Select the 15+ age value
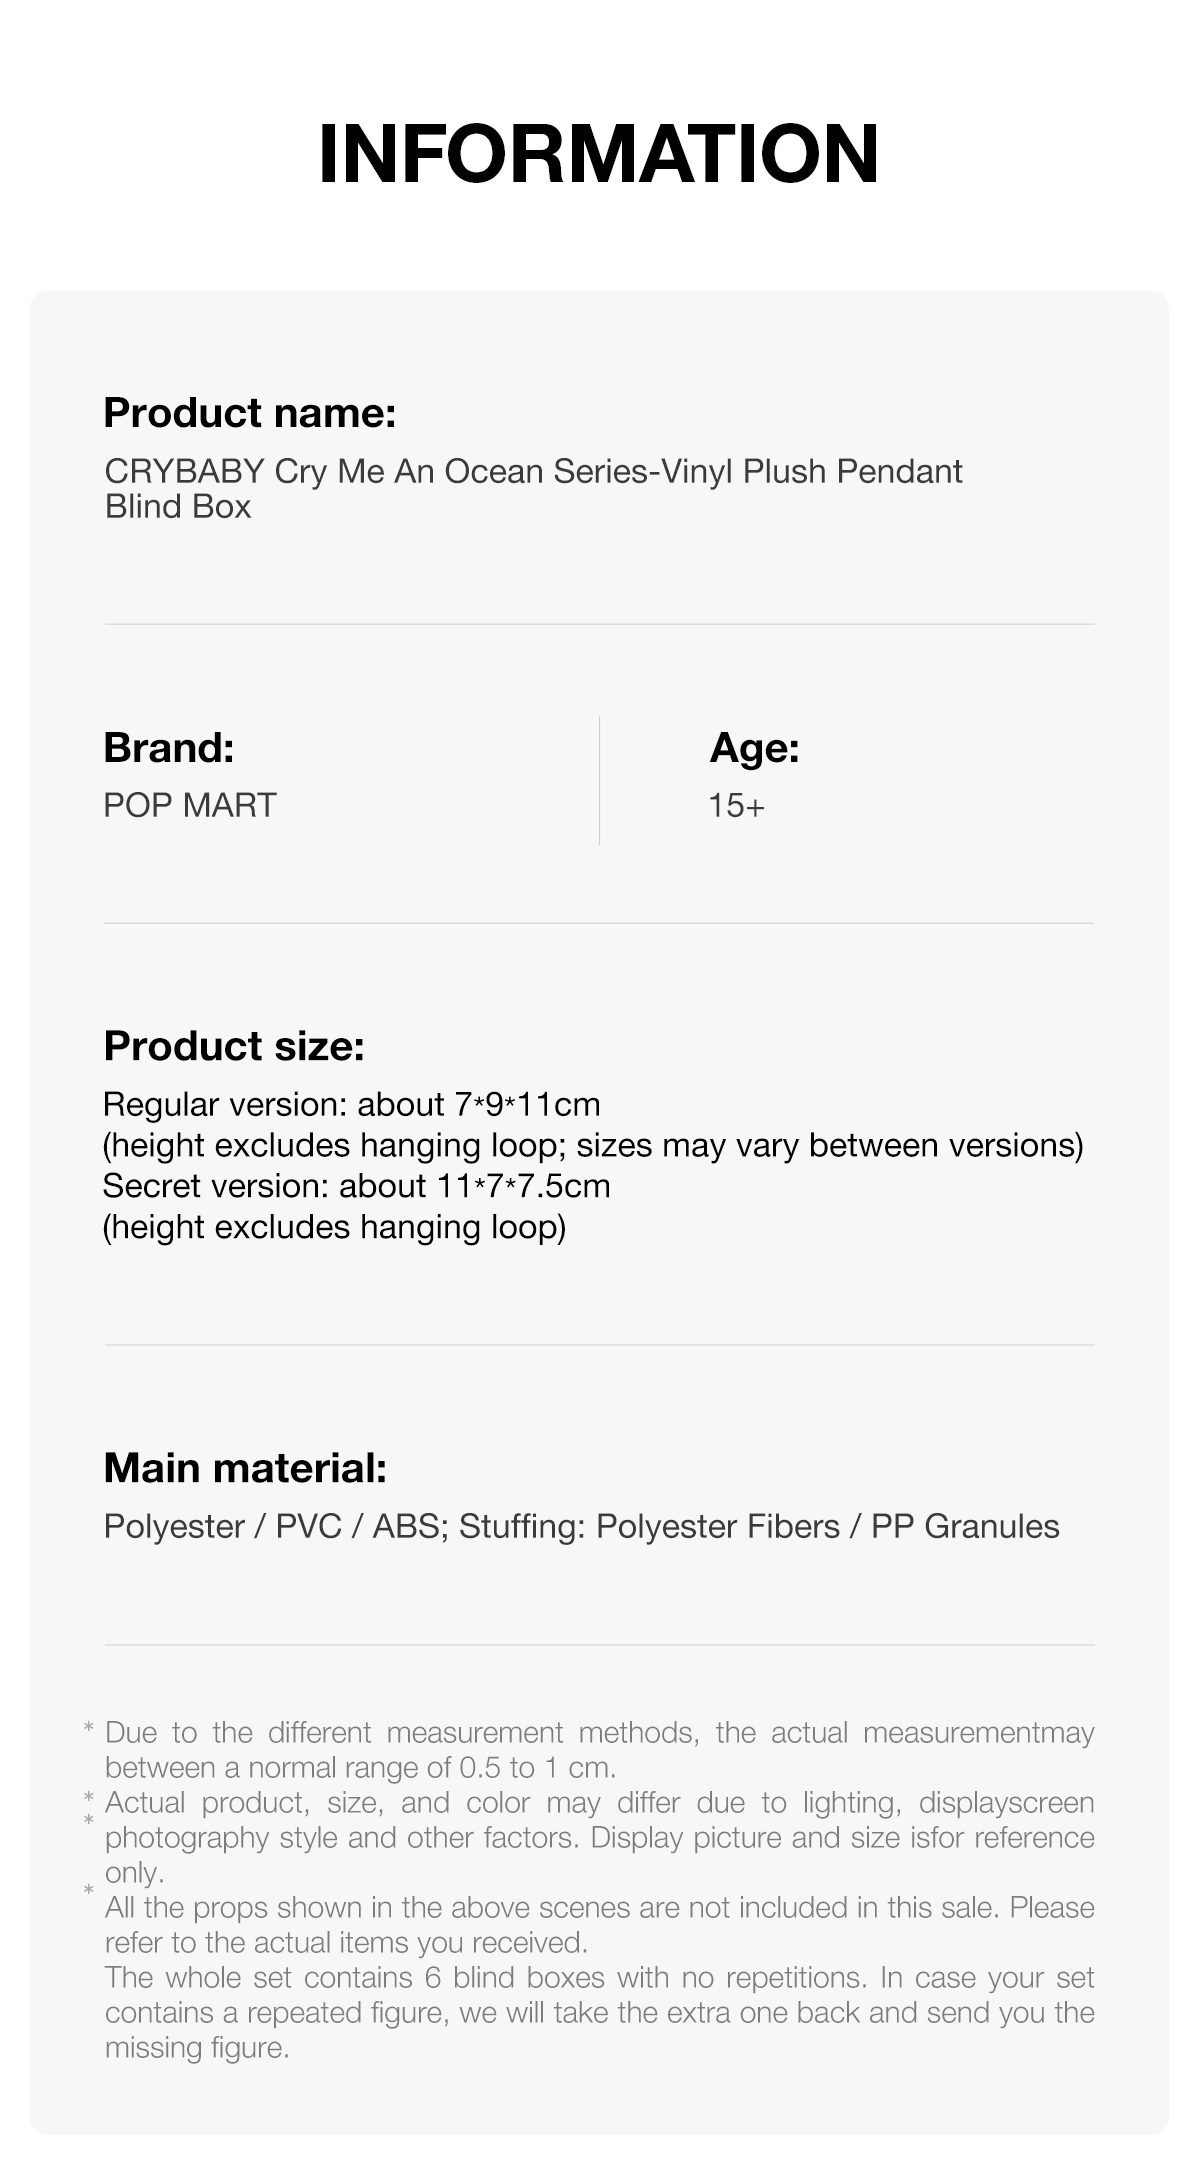Image resolution: width=1200 pixels, height=2167 pixels. [736, 806]
